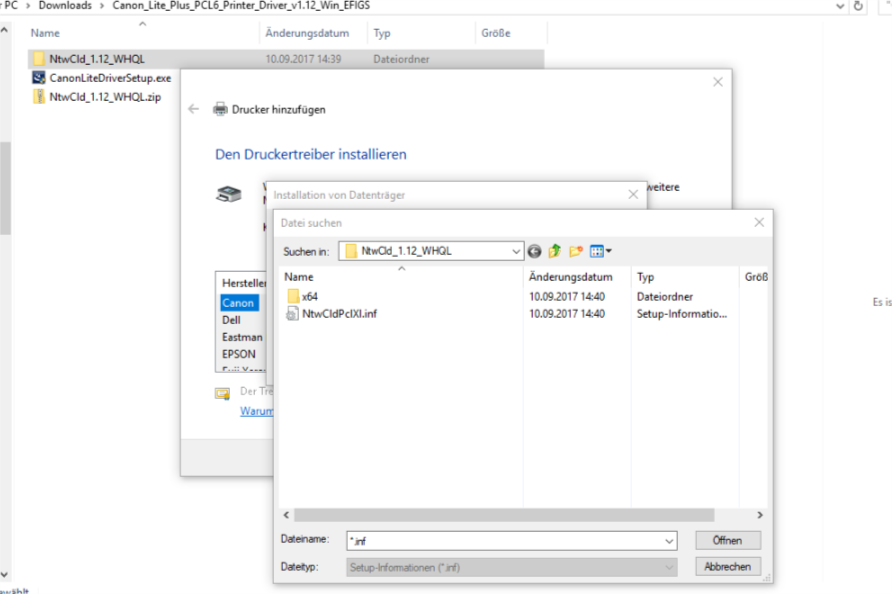
Task: Click the NtwCld_1.12_WHQL.zip archive icon
Action: (x=39, y=97)
